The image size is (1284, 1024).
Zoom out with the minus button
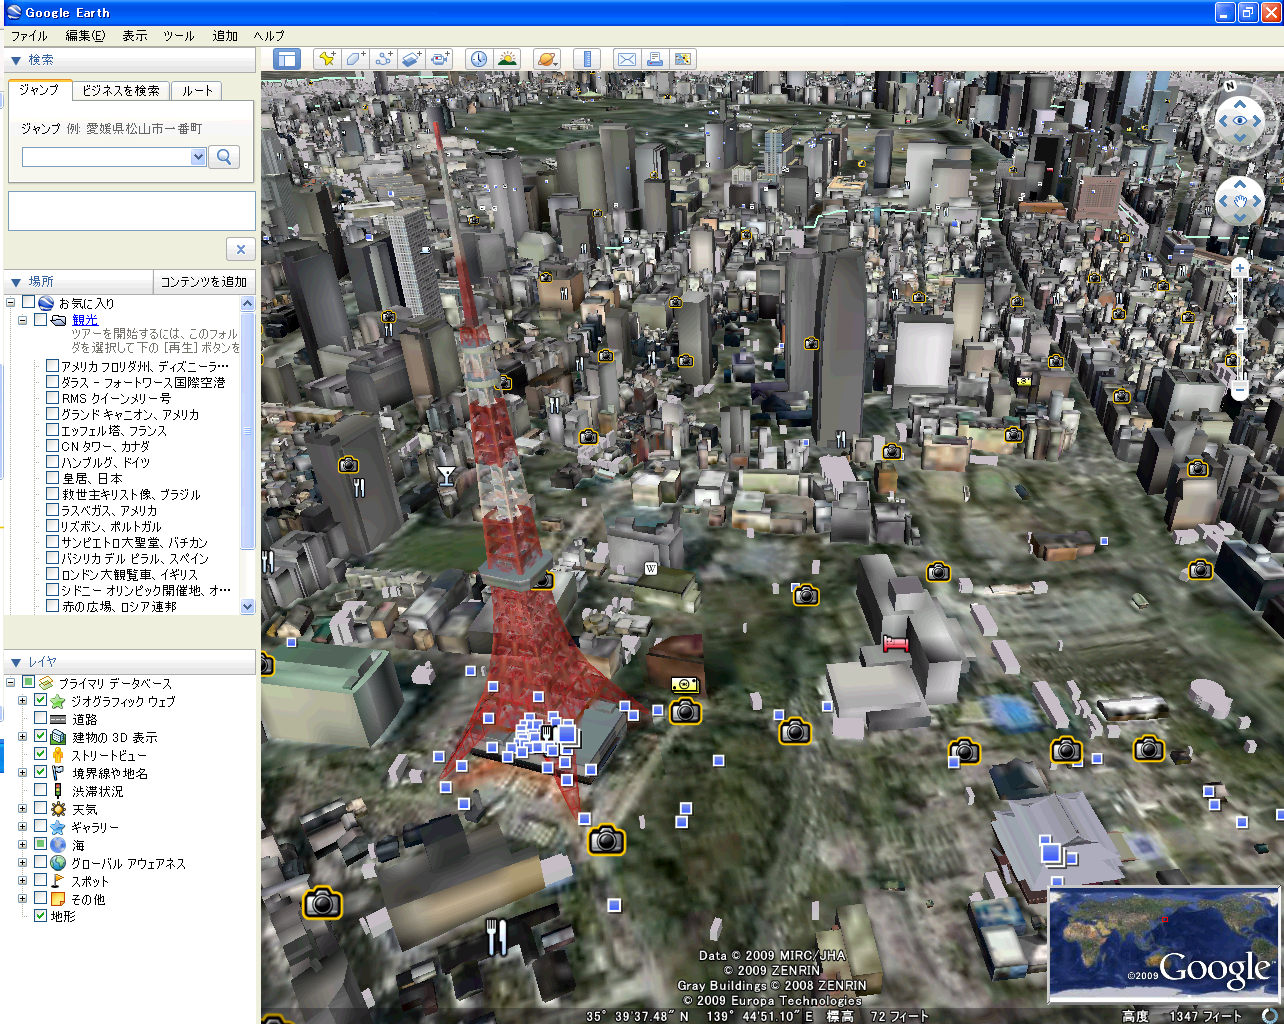pos(1240,390)
